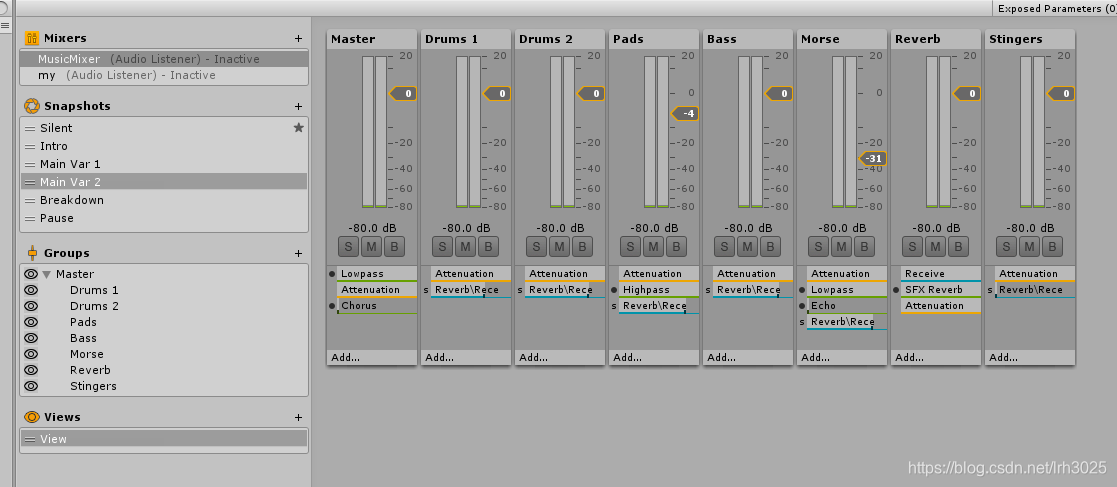Add a new group with plus icon
1117x487 pixels.
pyautogui.click(x=298, y=253)
